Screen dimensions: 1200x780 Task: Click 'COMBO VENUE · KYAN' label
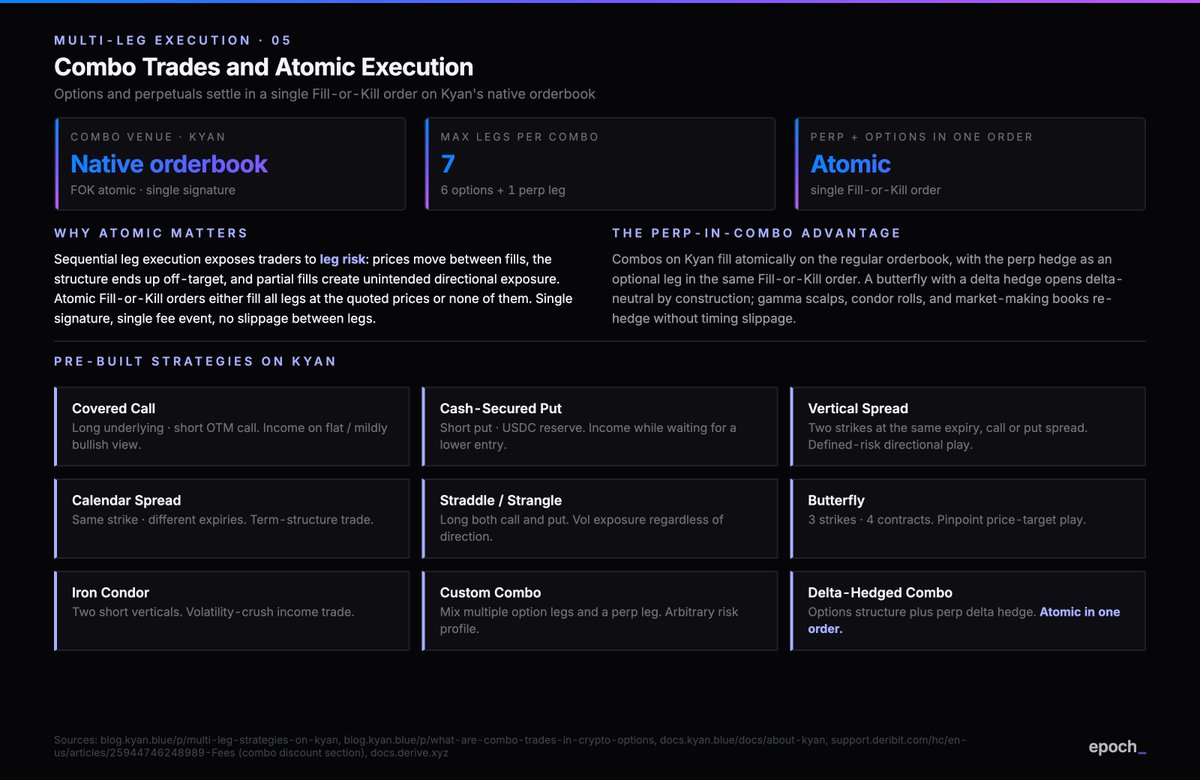[x=148, y=137]
